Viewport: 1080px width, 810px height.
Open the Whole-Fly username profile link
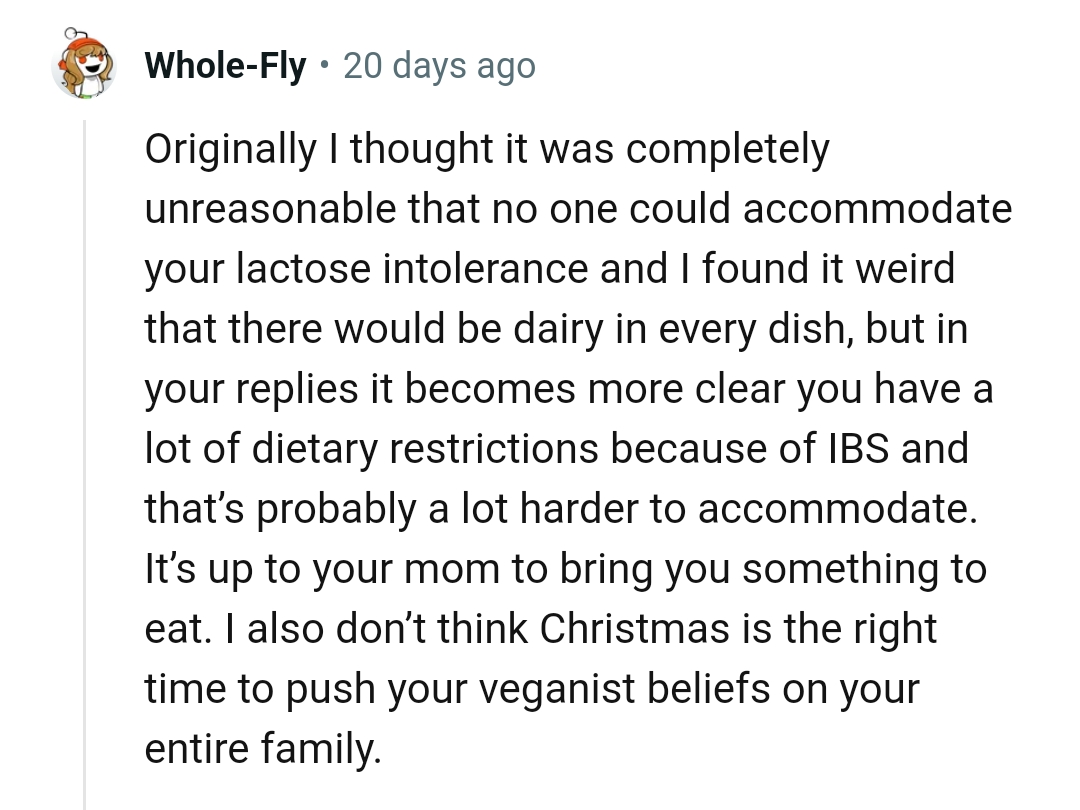pyautogui.click(x=225, y=67)
